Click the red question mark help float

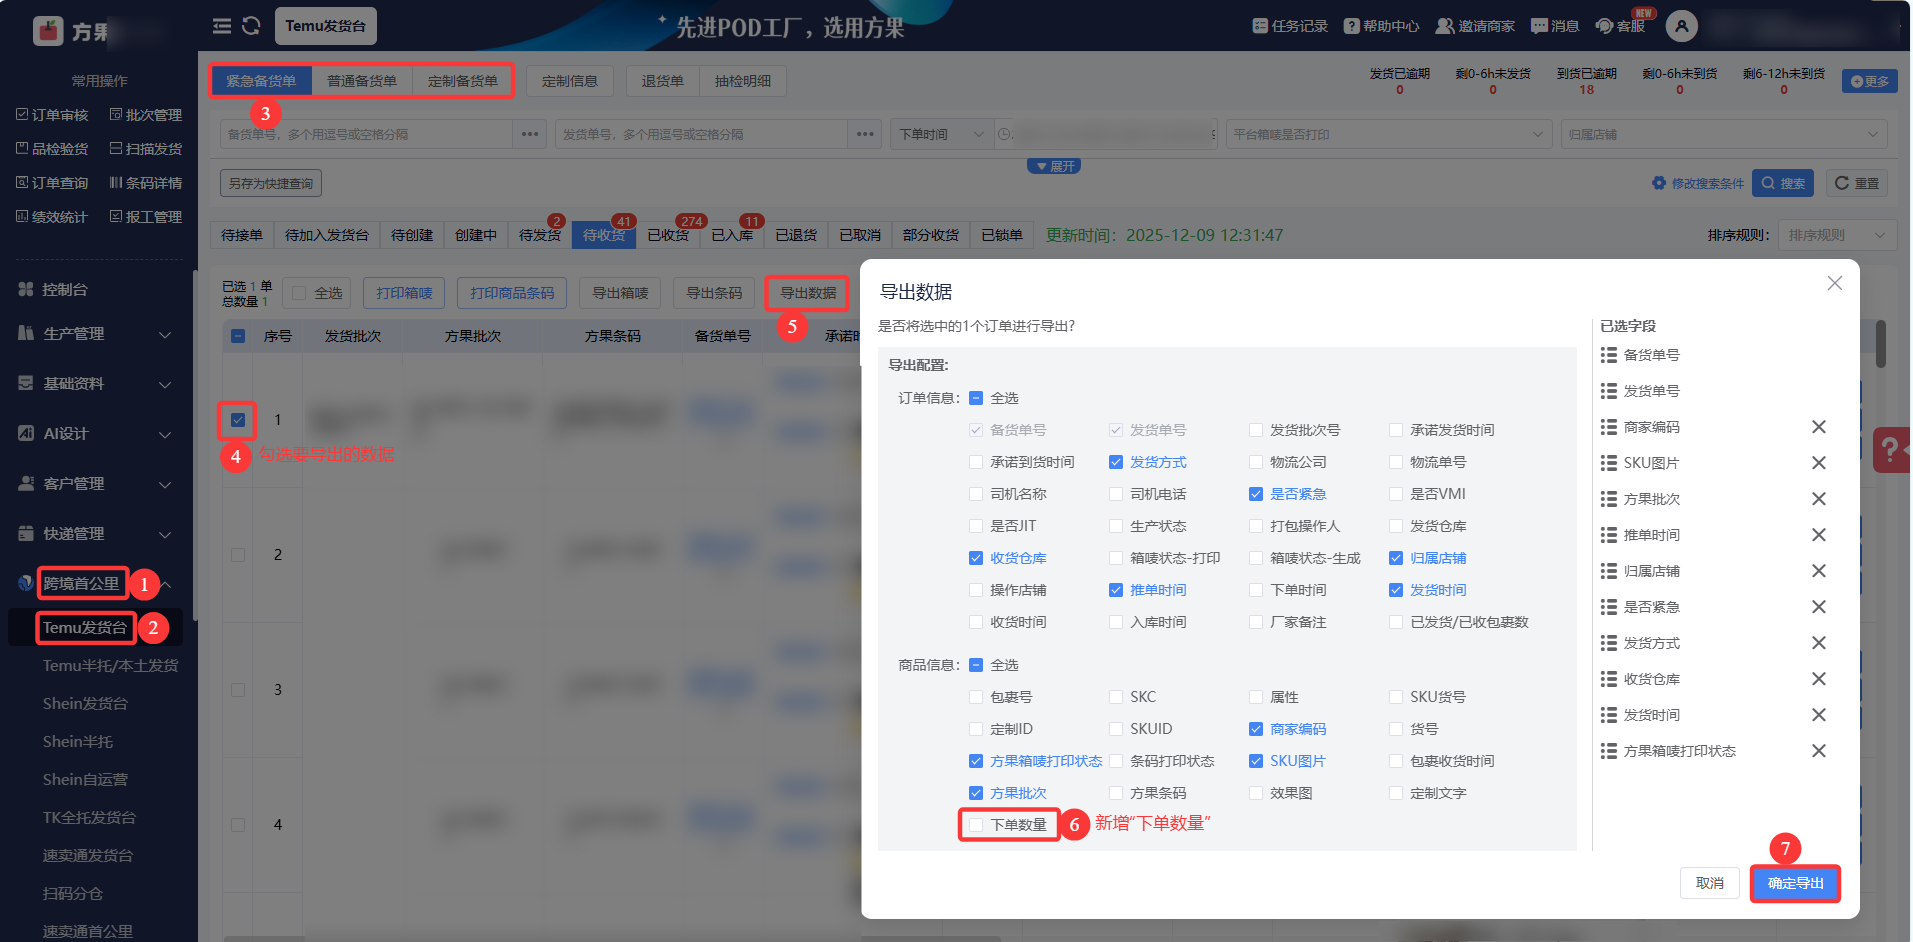point(1891,450)
